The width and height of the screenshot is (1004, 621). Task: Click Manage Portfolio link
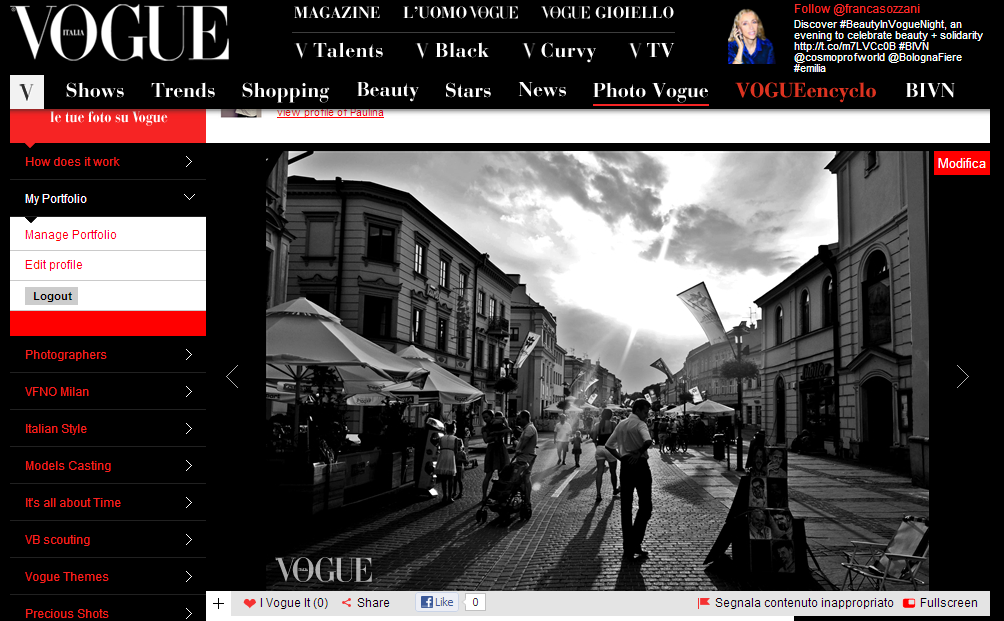coord(70,235)
